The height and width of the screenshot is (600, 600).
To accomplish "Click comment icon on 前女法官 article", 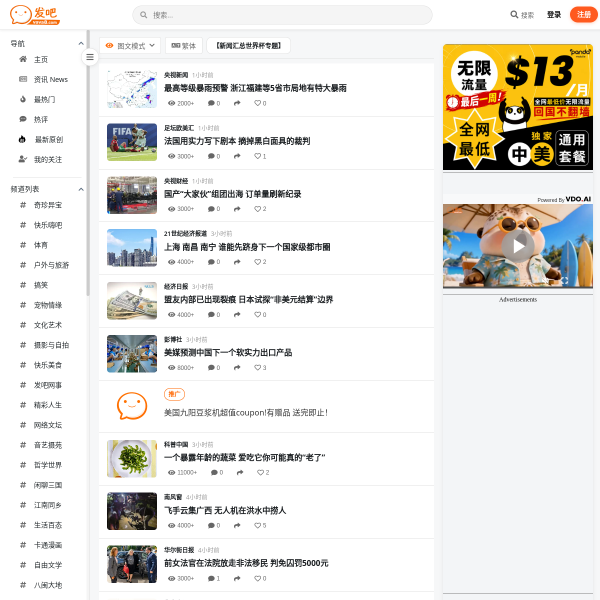I will click(211, 579).
